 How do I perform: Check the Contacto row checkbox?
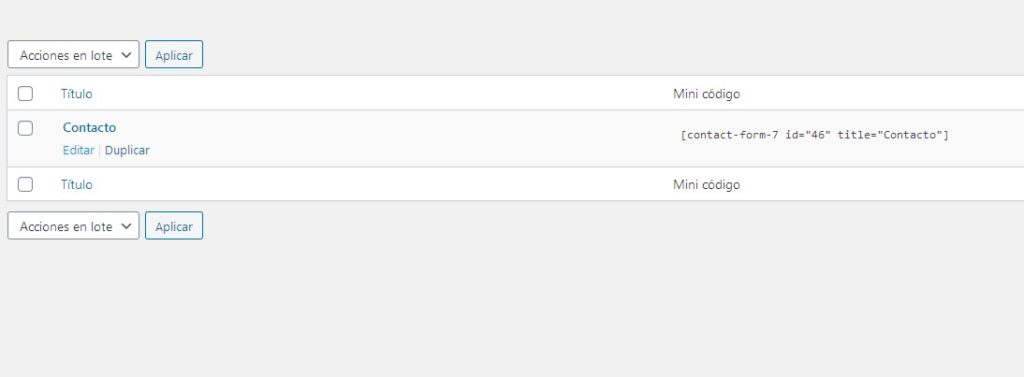click(25, 128)
